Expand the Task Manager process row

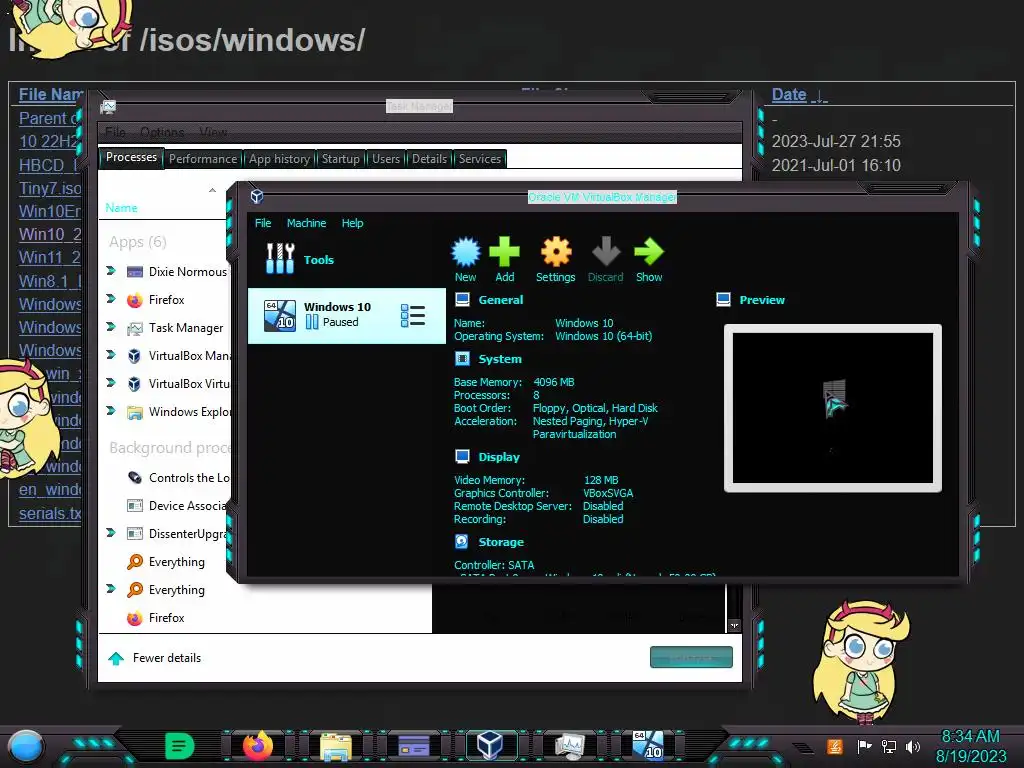(111, 327)
